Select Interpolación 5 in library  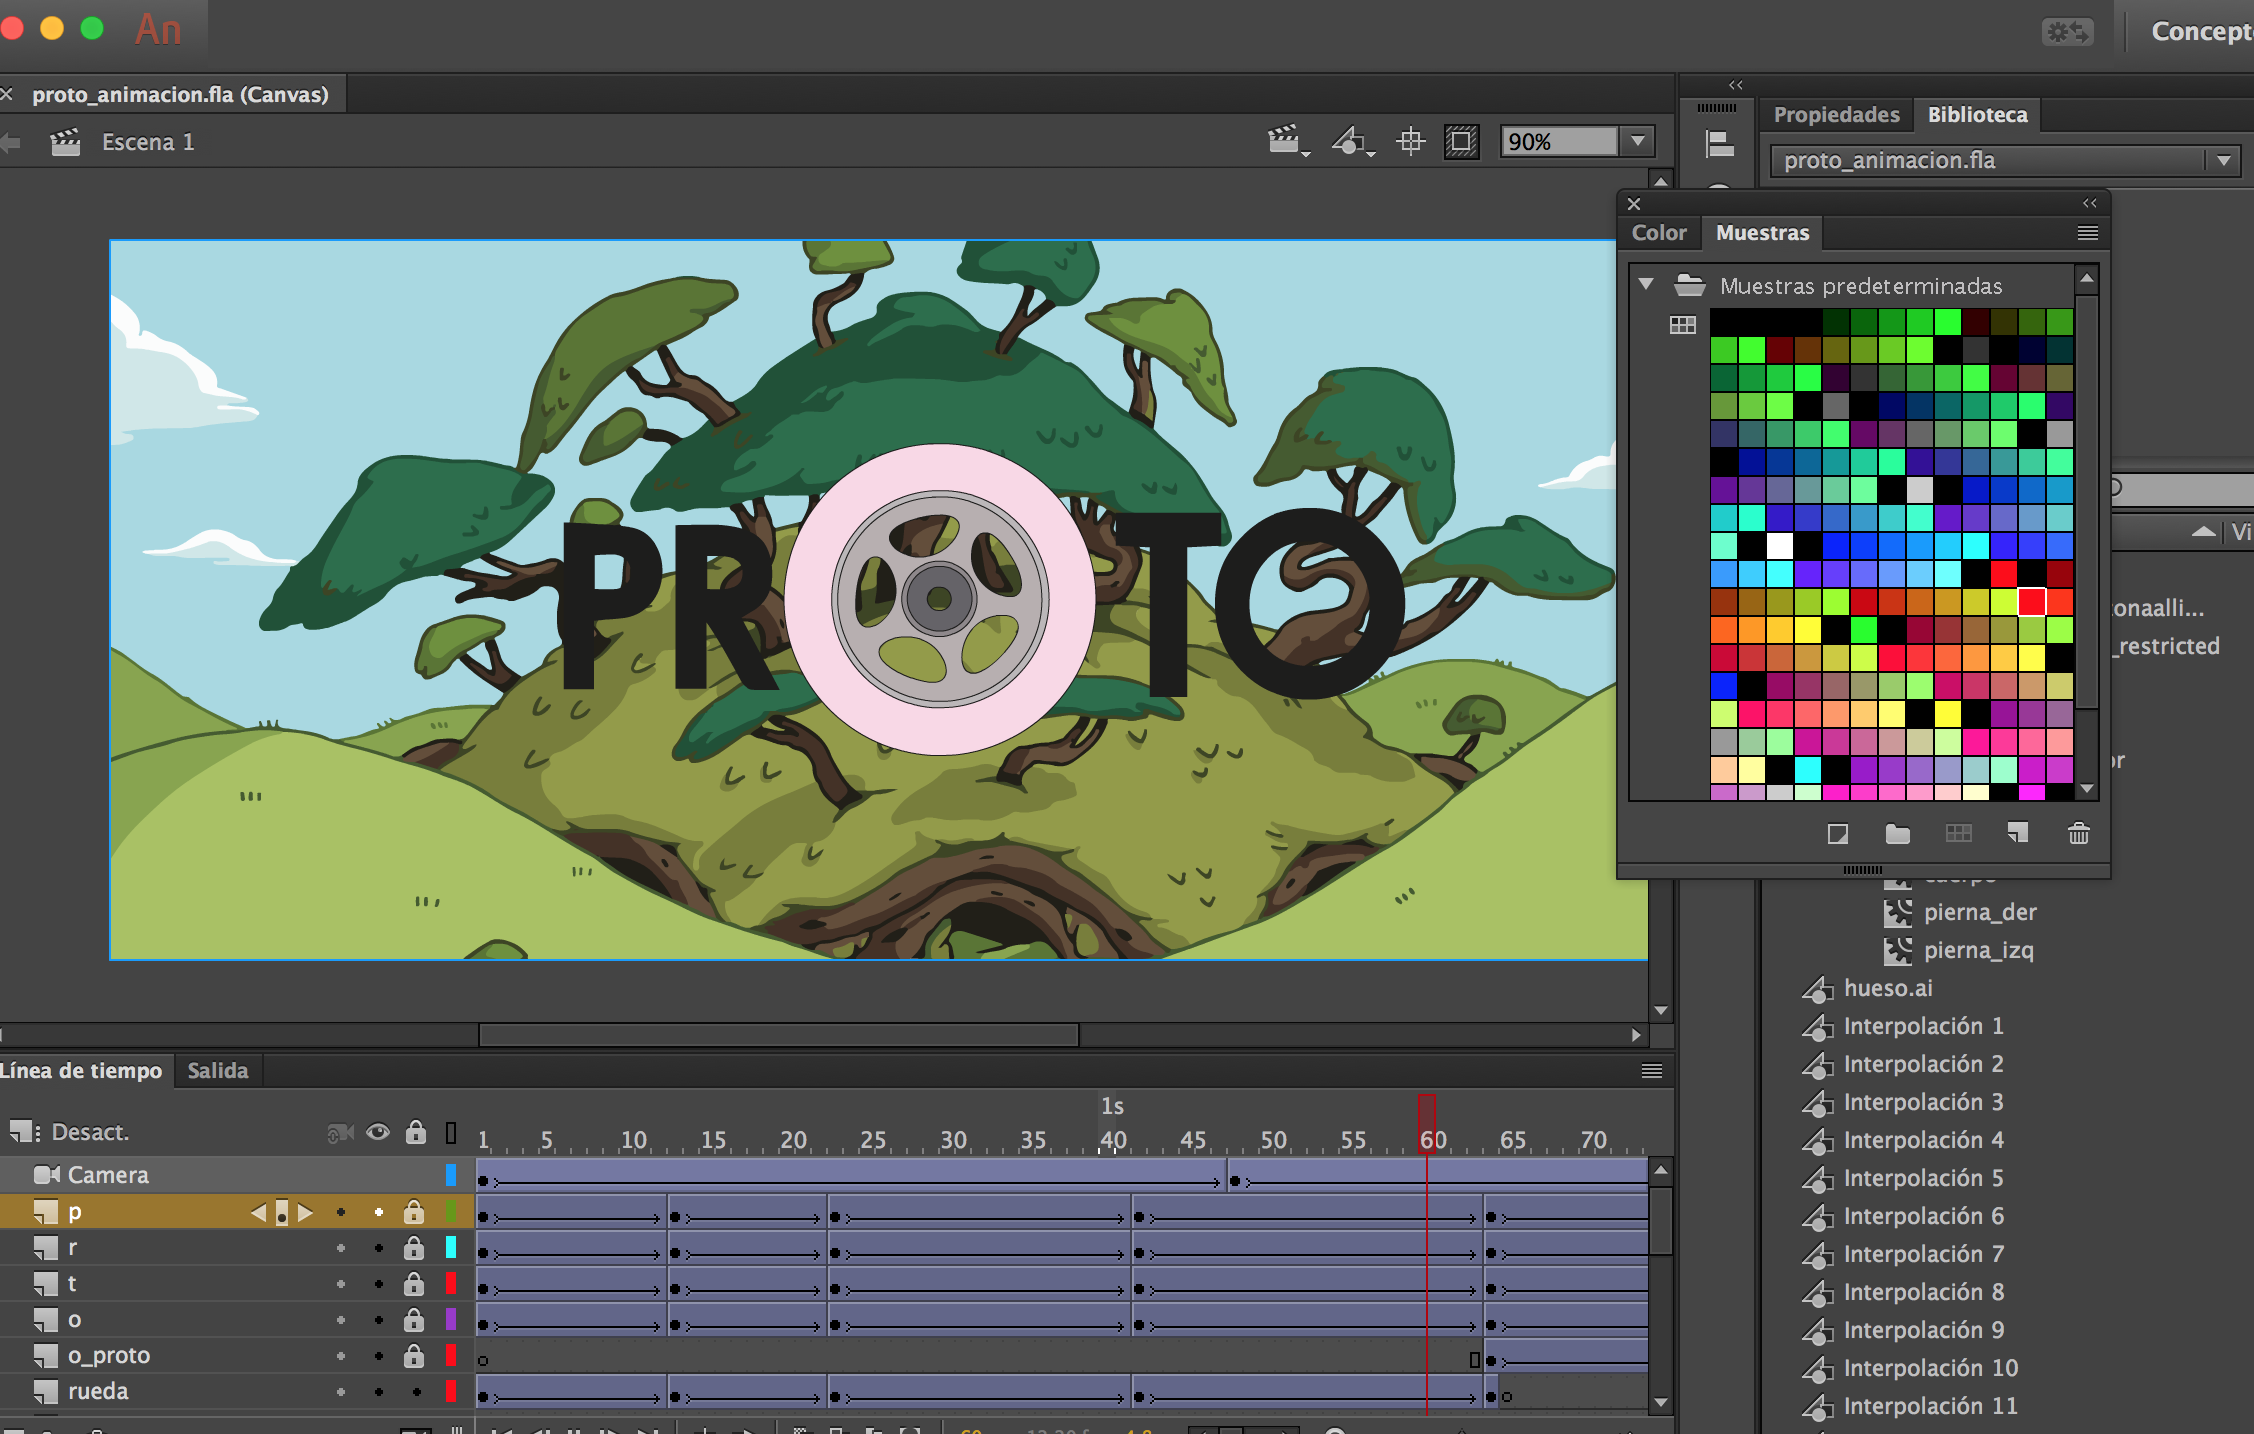[1923, 1178]
